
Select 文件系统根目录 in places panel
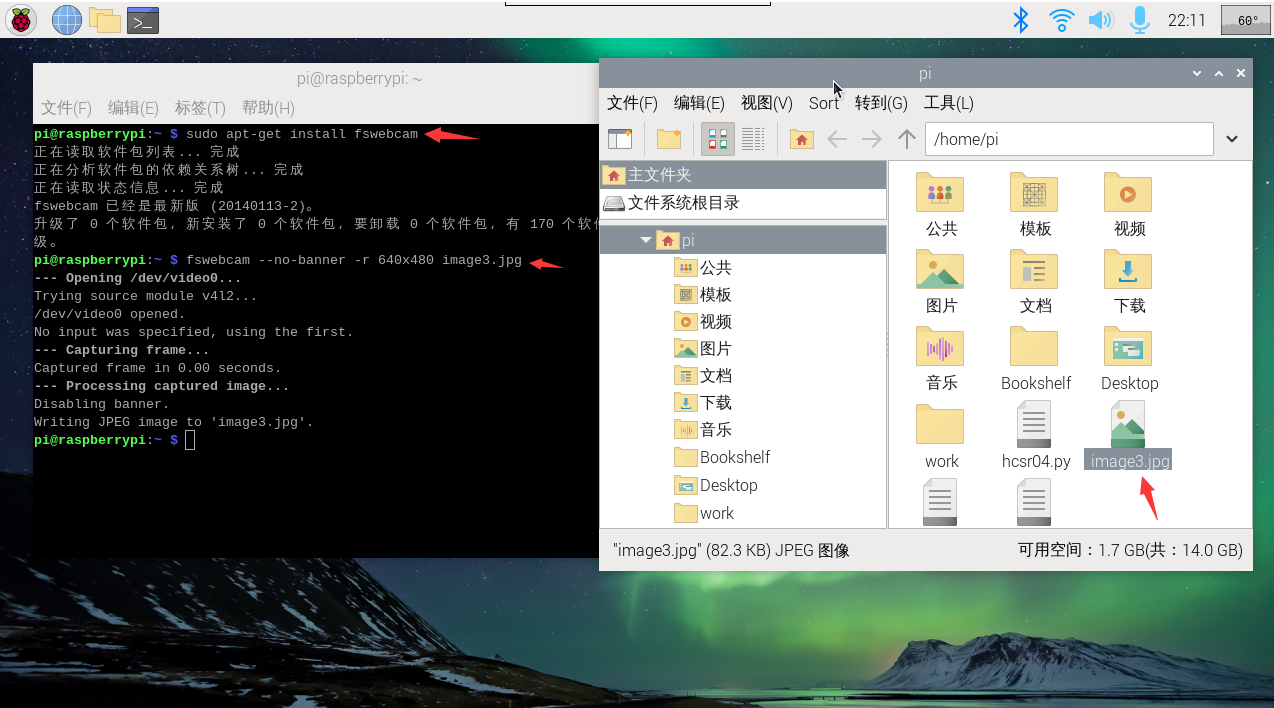(x=683, y=203)
